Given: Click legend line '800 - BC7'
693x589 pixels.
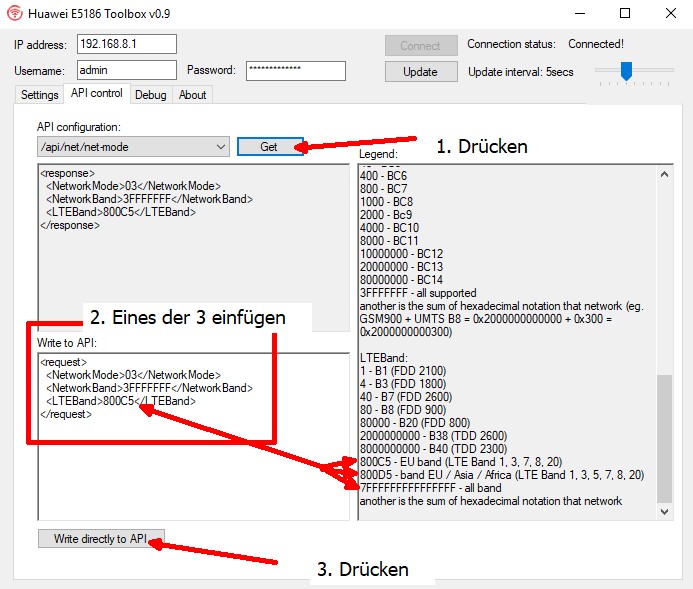Looking at the screenshot, I should click(384, 189).
